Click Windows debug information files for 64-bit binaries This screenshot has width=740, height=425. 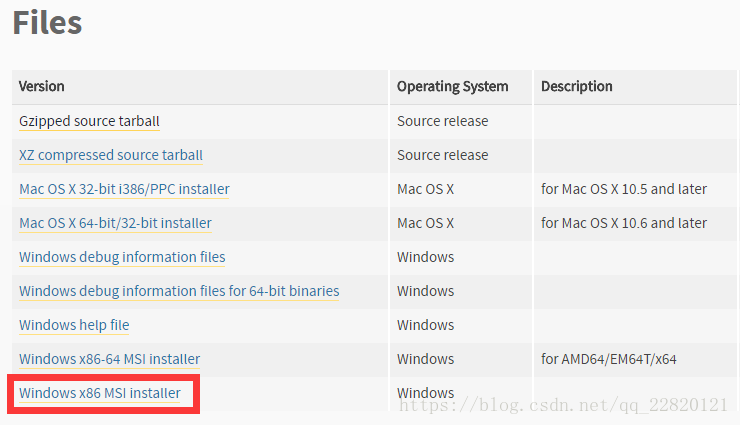179,291
